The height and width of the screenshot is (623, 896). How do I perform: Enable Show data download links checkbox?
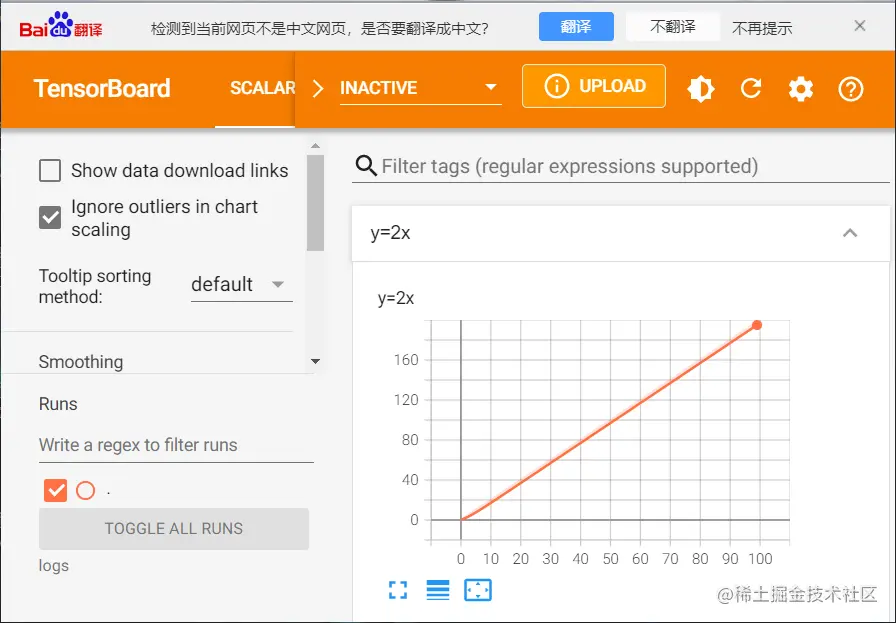[x=50, y=171]
